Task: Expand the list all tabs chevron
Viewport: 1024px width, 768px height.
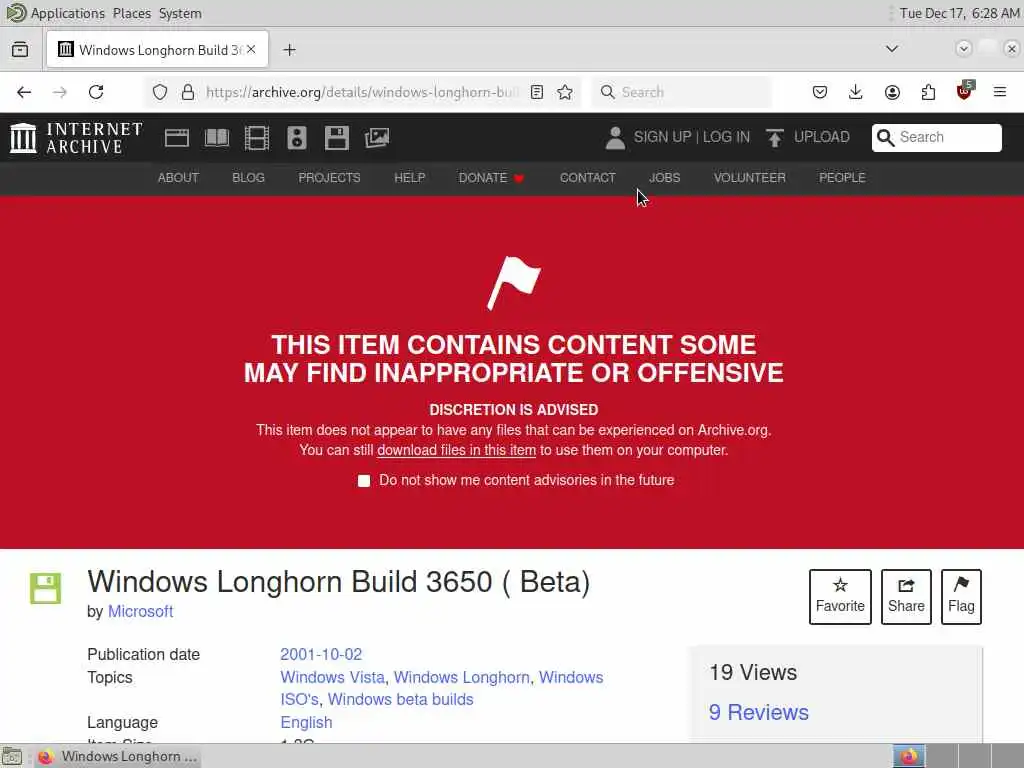Action: click(x=891, y=49)
